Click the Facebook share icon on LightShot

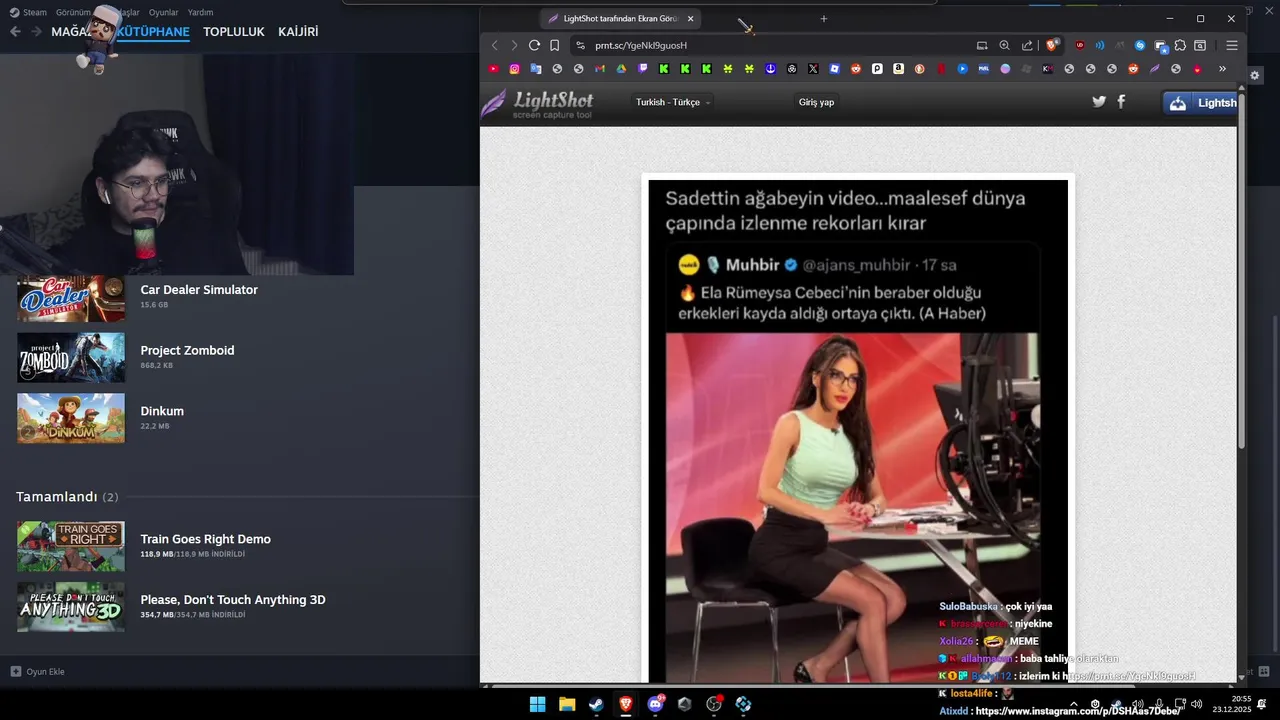(x=1121, y=101)
